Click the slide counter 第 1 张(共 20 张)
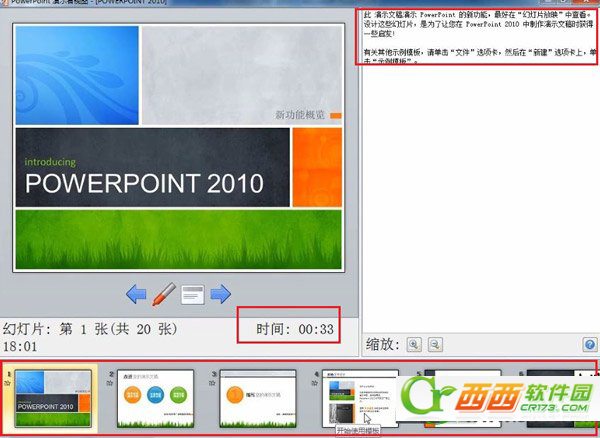Image resolution: width=600 pixels, height=438 pixels. 90,329
